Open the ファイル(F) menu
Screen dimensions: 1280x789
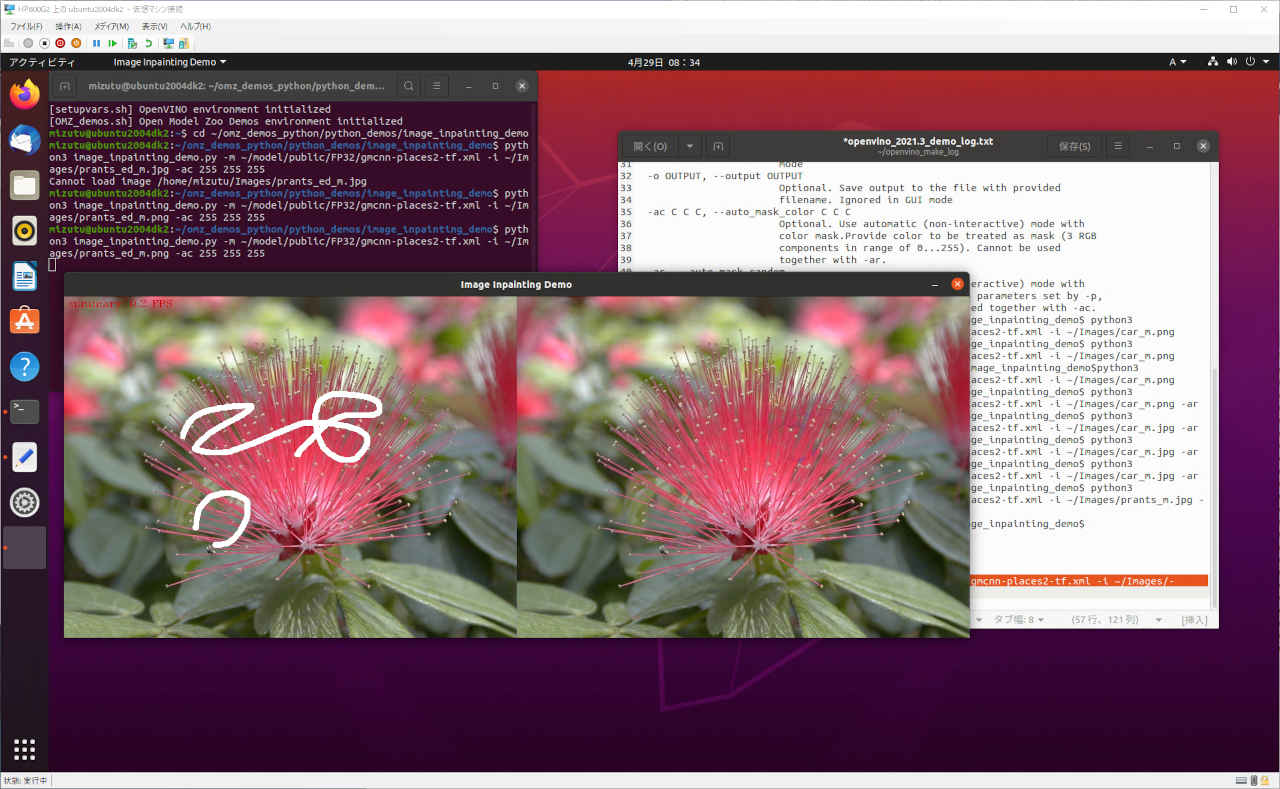26,26
